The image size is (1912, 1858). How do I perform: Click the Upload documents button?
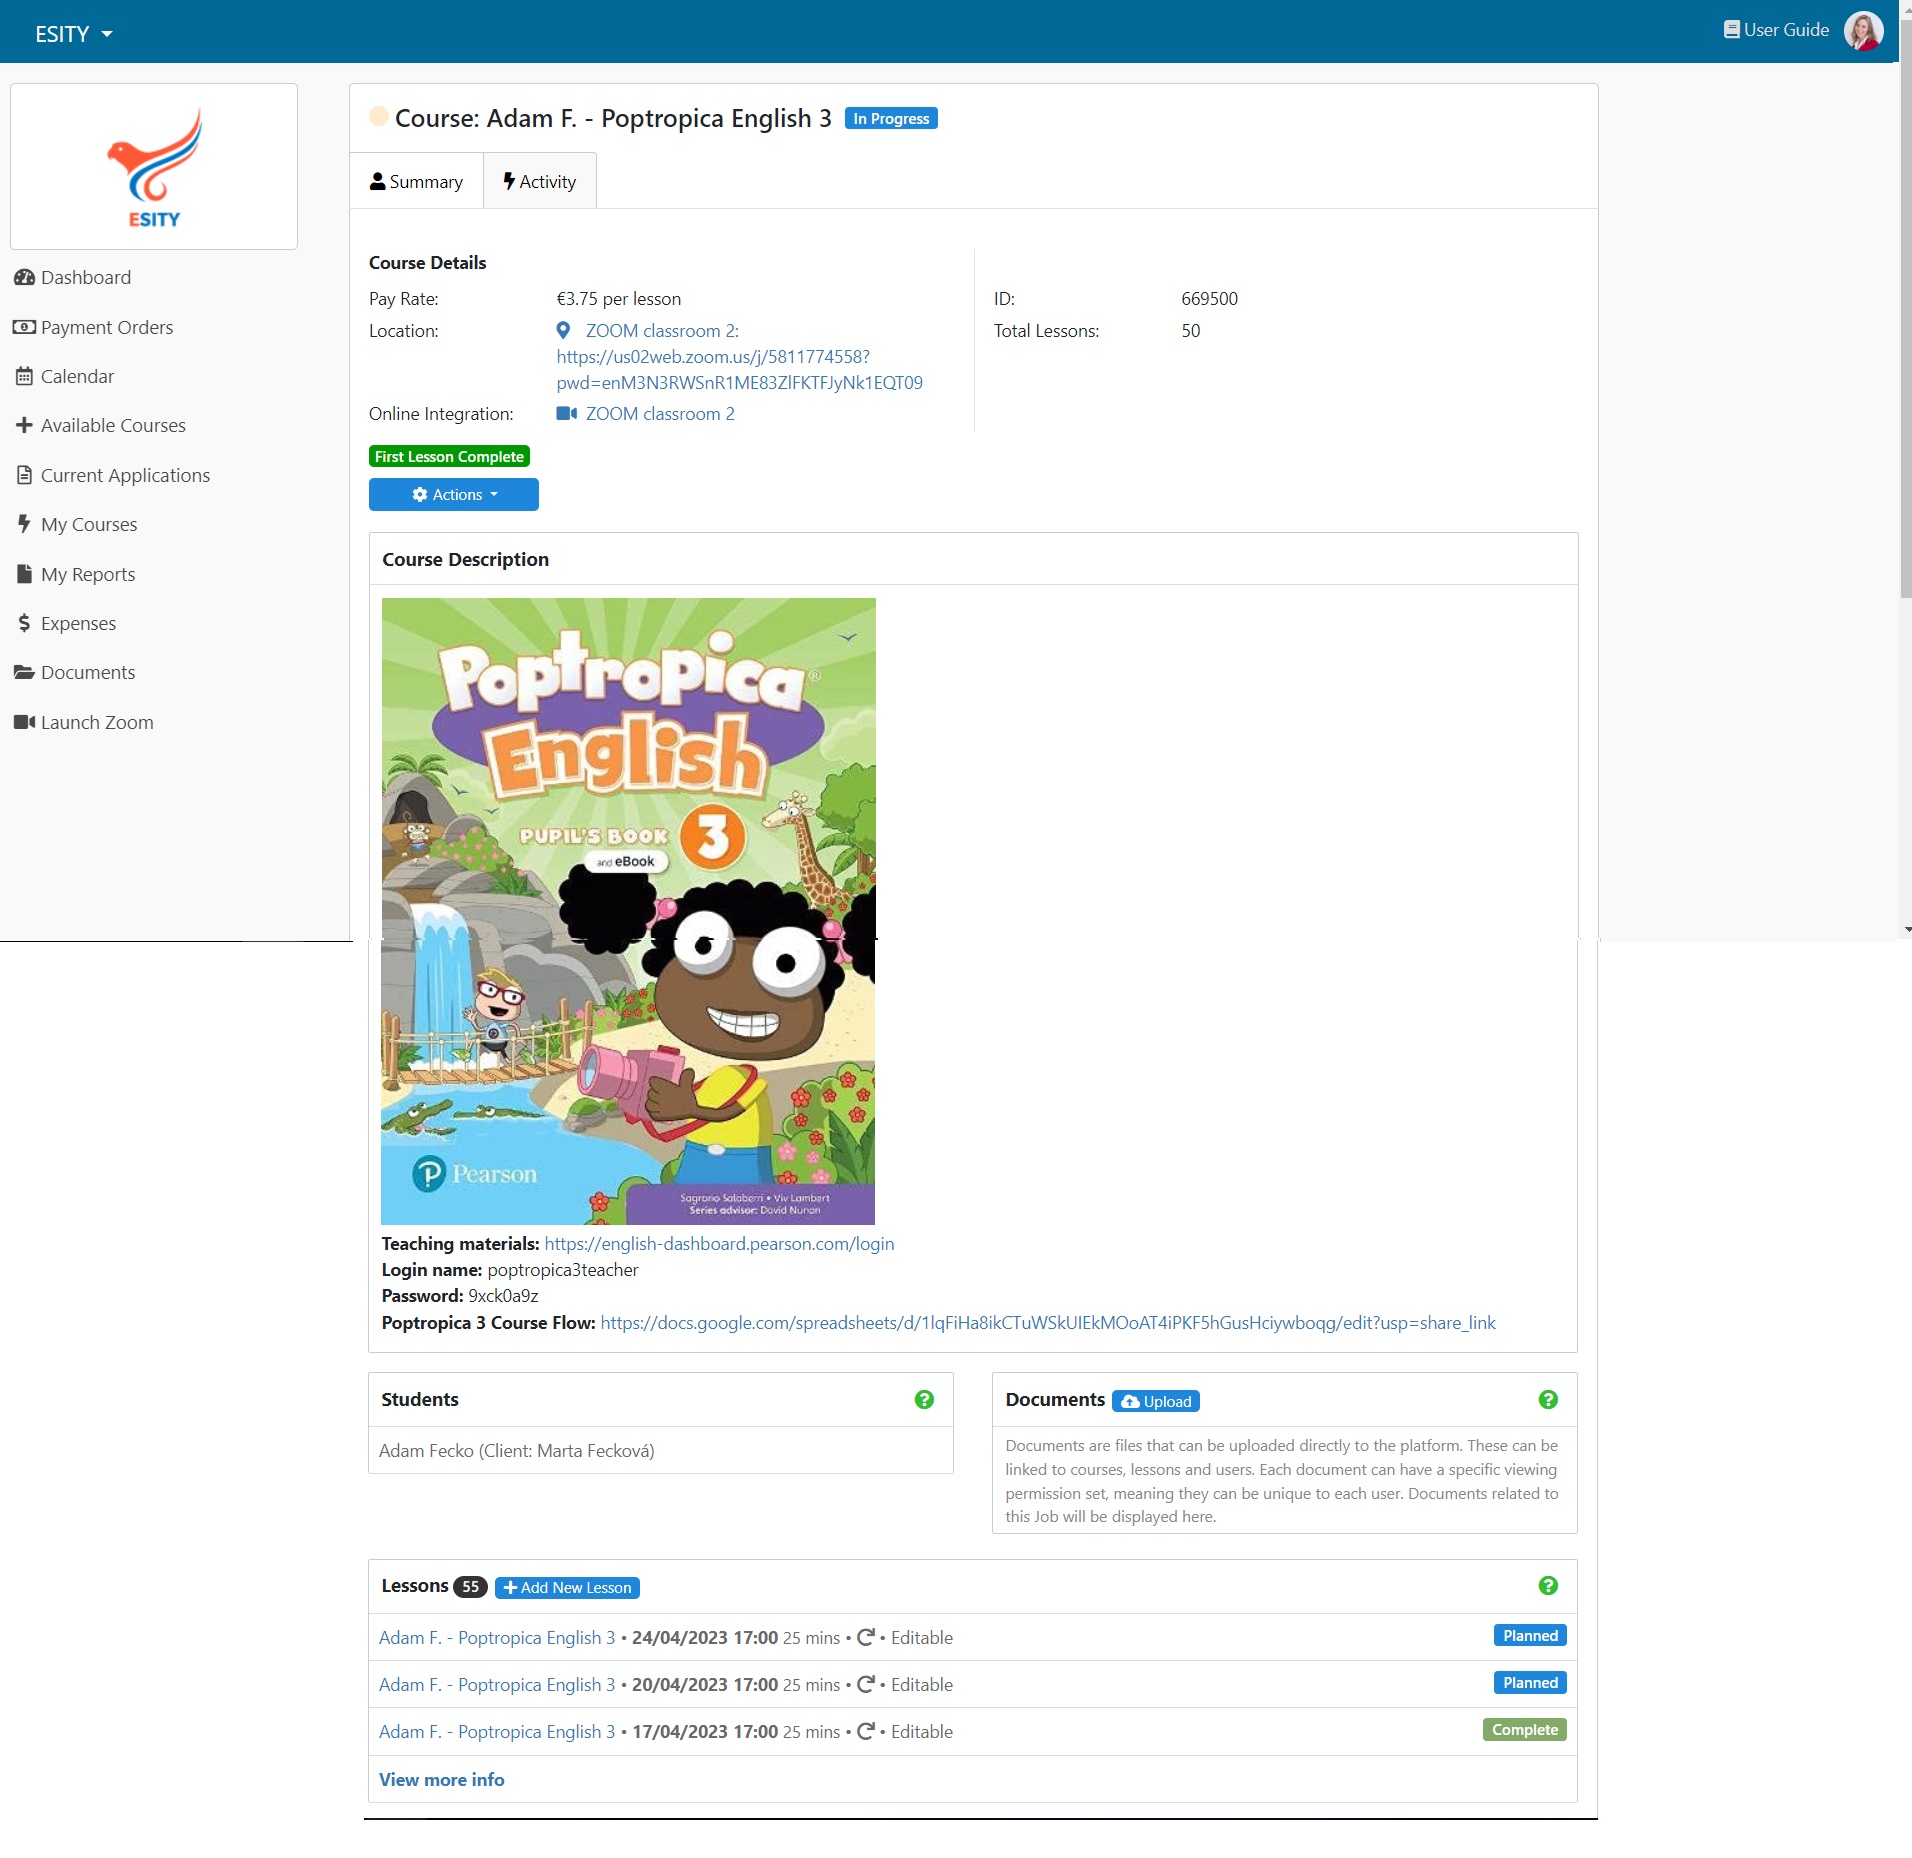pos(1156,1402)
